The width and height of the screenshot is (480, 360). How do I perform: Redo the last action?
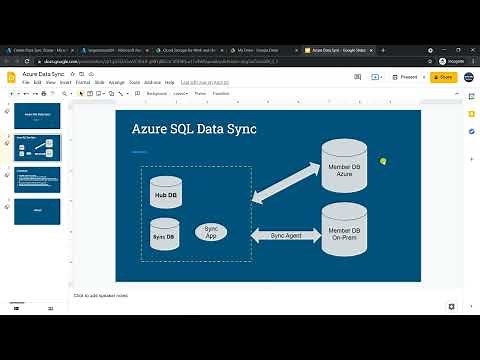pos(35,94)
